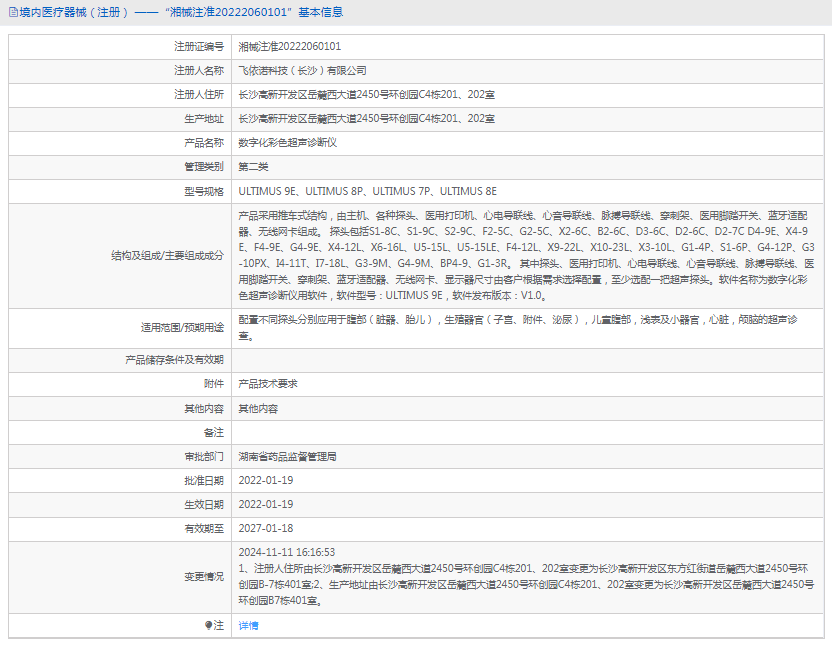Select the 管理类别 row label
The height and width of the screenshot is (646, 832).
click(x=204, y=167)
